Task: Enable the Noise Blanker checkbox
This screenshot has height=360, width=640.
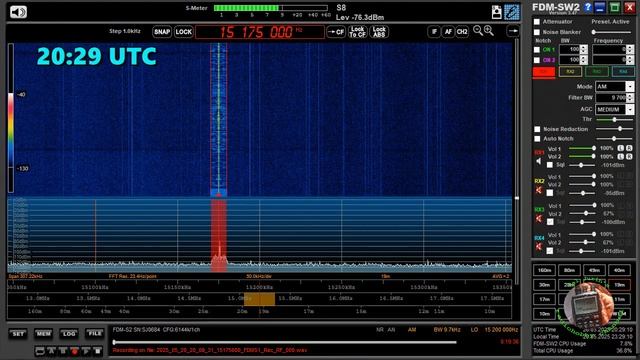Action: point(537,32)
